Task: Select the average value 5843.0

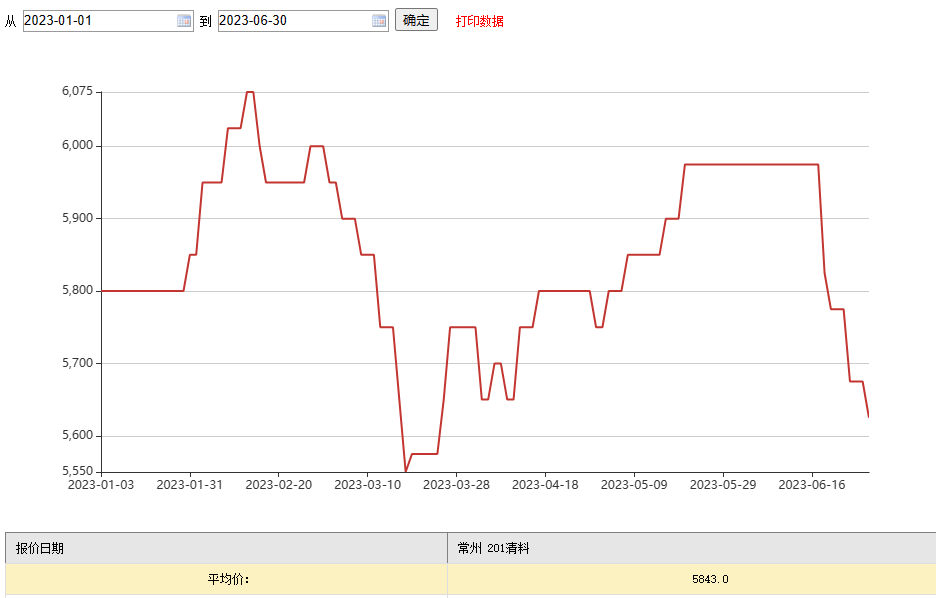Action: click(710, 579)
